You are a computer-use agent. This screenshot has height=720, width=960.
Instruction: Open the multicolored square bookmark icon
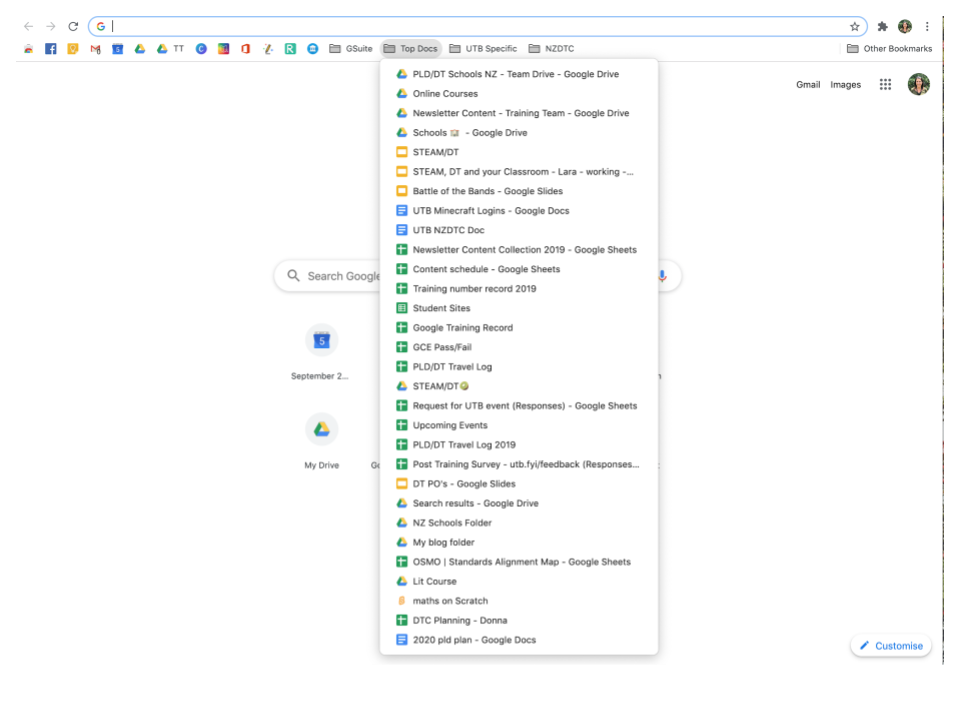(x=223, y=49)
